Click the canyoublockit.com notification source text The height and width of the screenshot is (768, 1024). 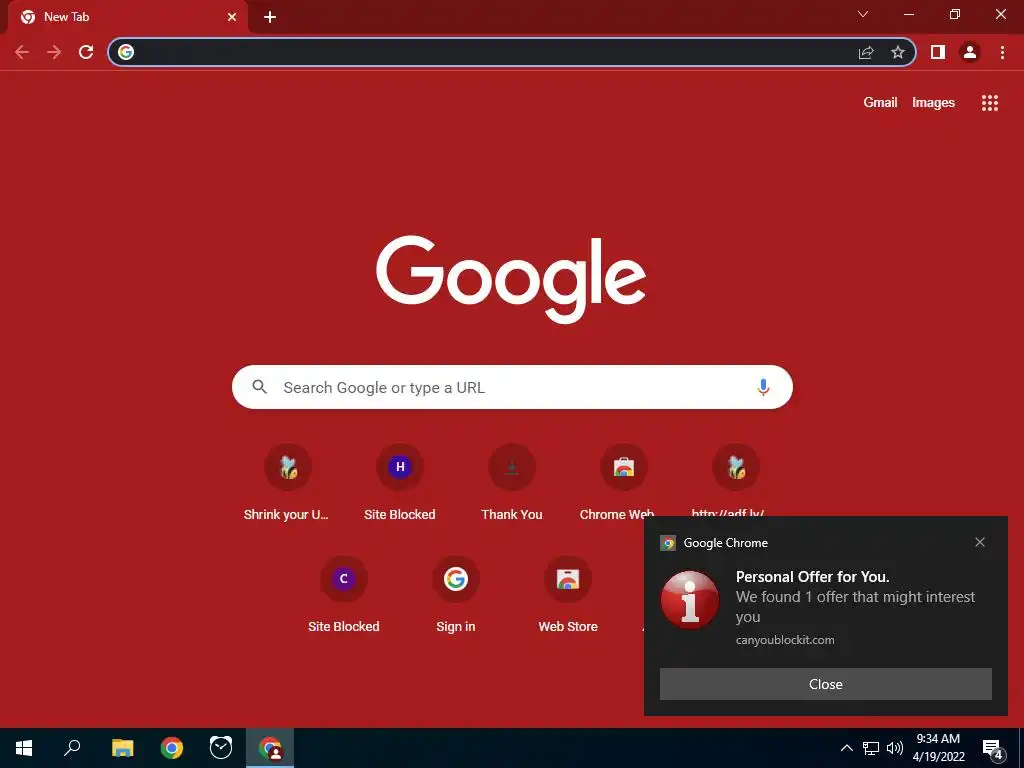click(x=785, y=640)
